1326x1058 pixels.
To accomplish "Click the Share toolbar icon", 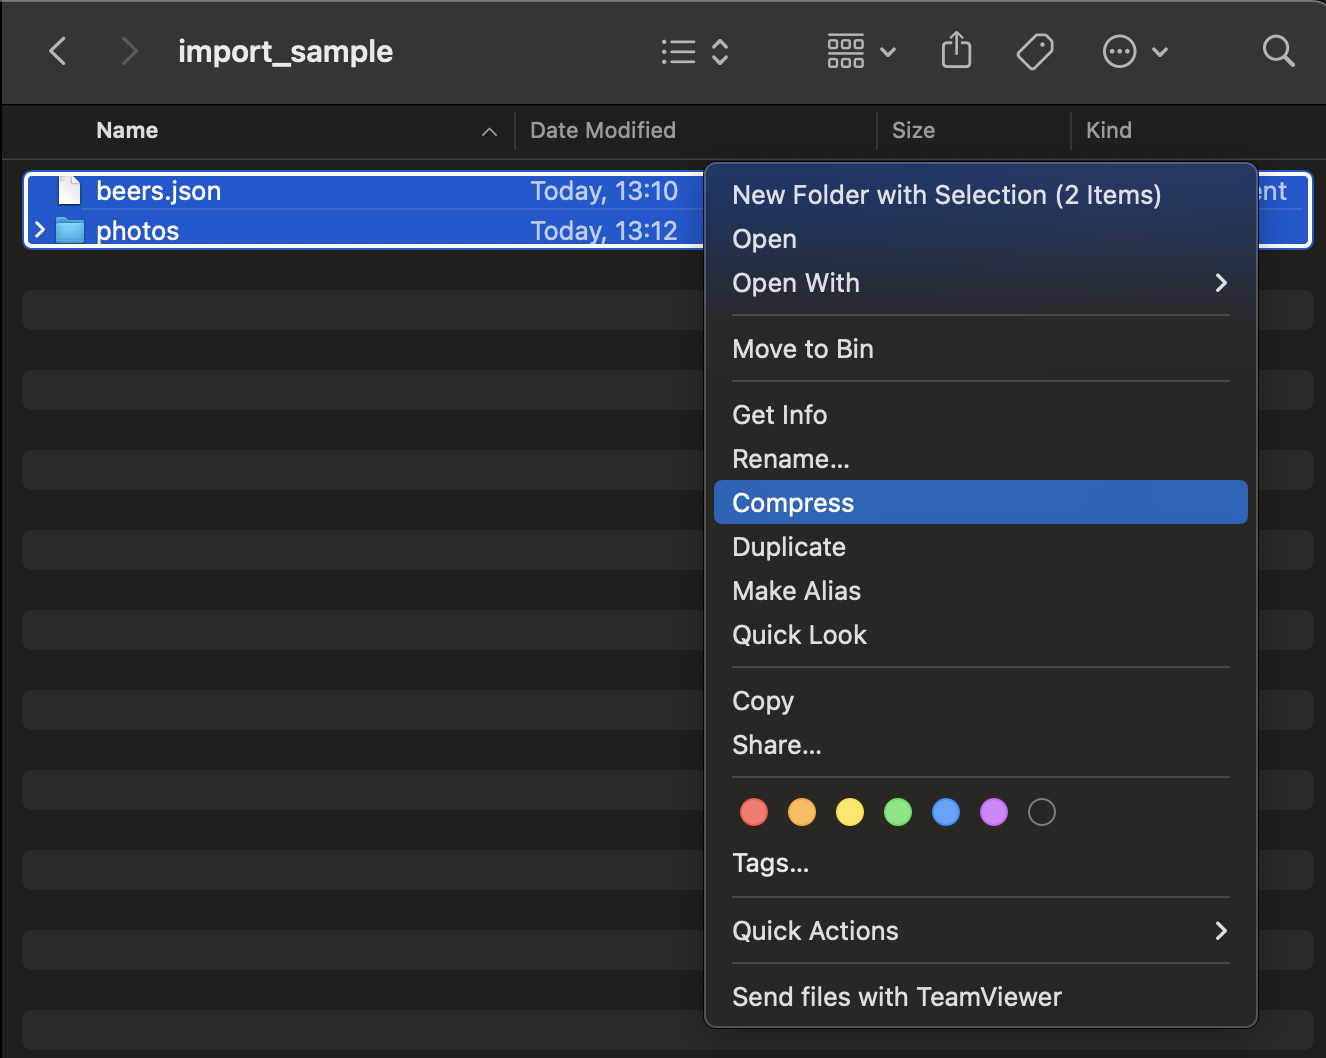I will [956, 51].
